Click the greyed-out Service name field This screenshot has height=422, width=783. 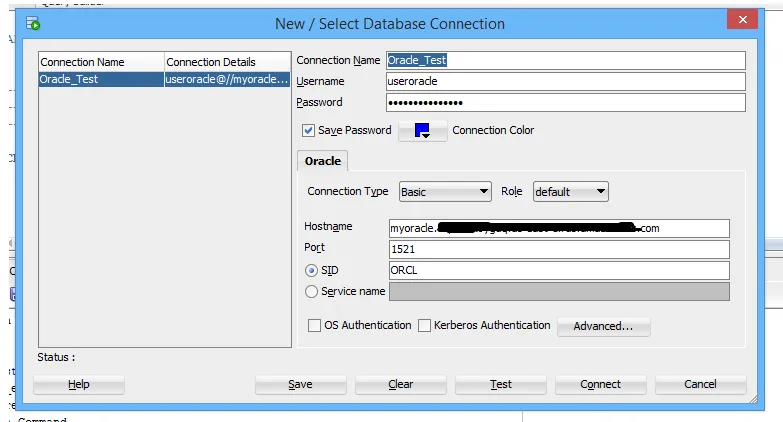pyautogui.click(x=559, y=292)
